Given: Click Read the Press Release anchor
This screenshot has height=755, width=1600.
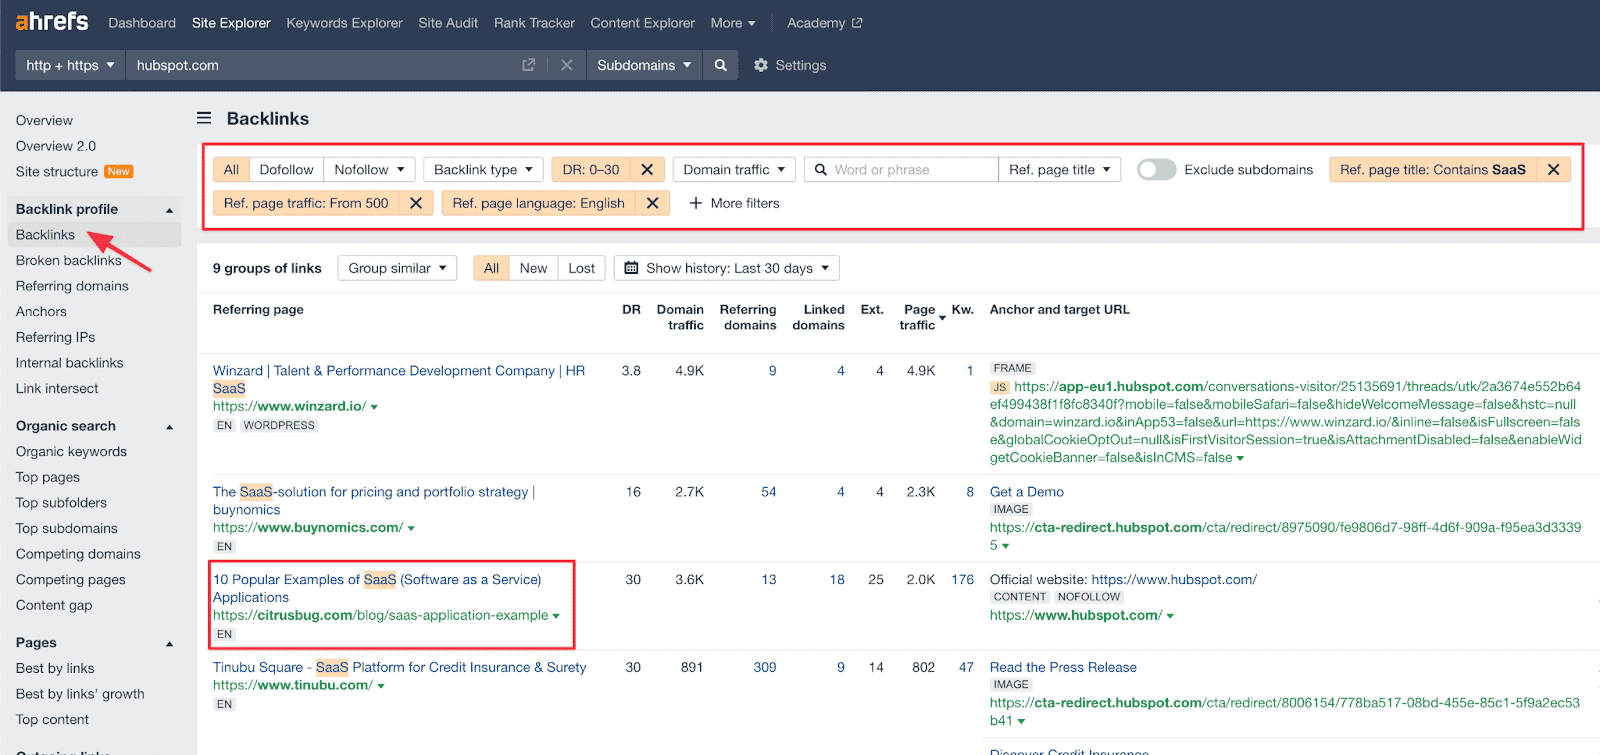Looking at the screenshot, I should pyautogui.click(x=1063, y=667).
